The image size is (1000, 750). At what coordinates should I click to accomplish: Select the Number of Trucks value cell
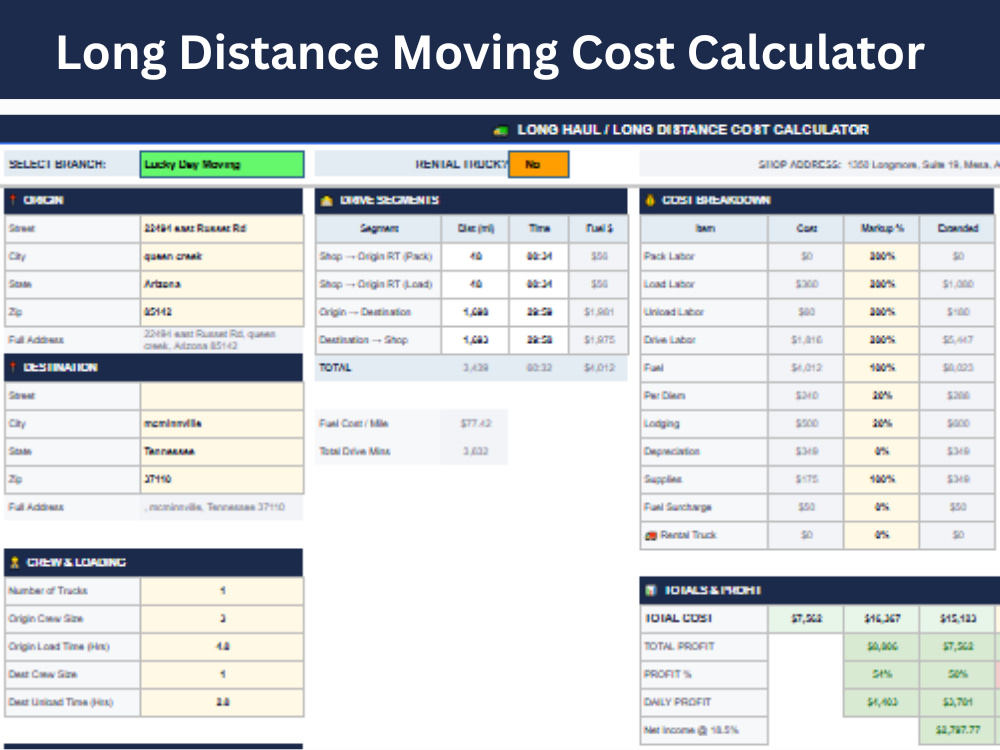point(222,591)
